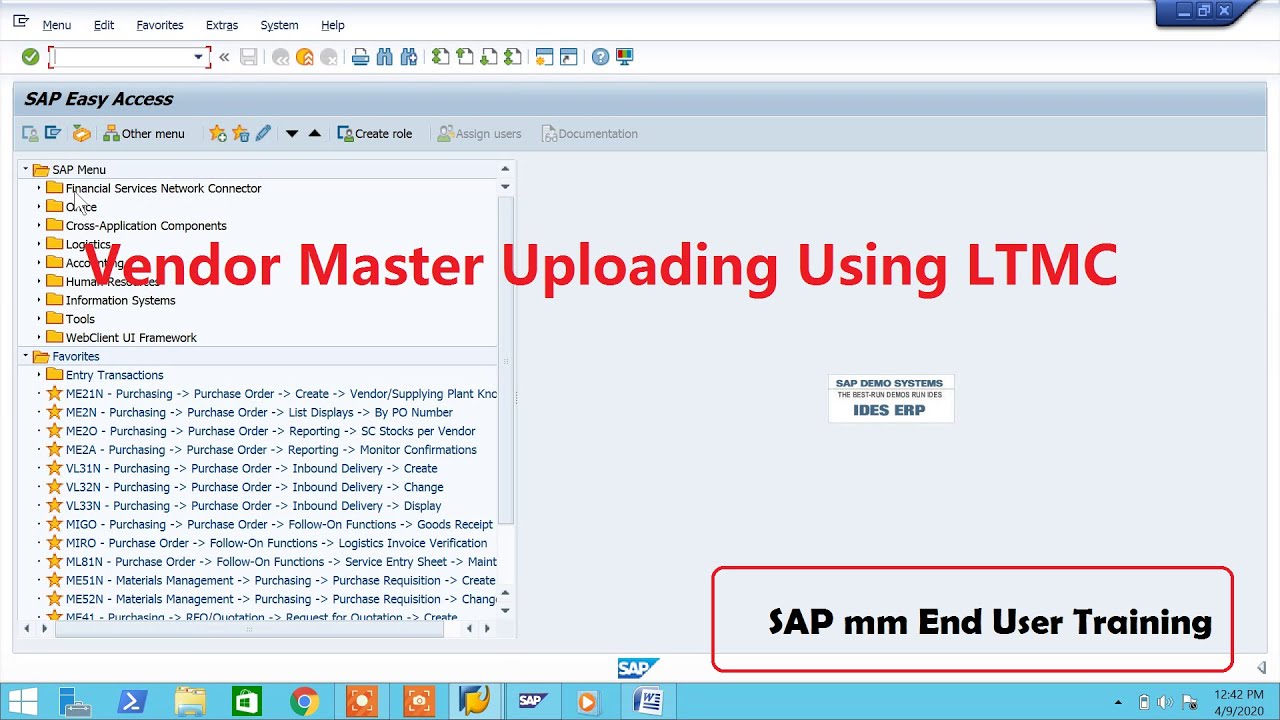1280x720 pixels.
Task: Switch to the User Menu icon
Action: pyautogui.click(x=30, y=133)
